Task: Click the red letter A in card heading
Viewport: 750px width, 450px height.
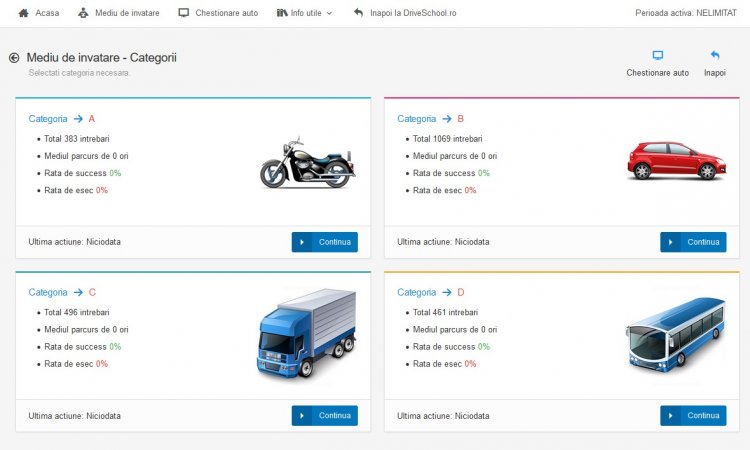Action: pos(92,119)
